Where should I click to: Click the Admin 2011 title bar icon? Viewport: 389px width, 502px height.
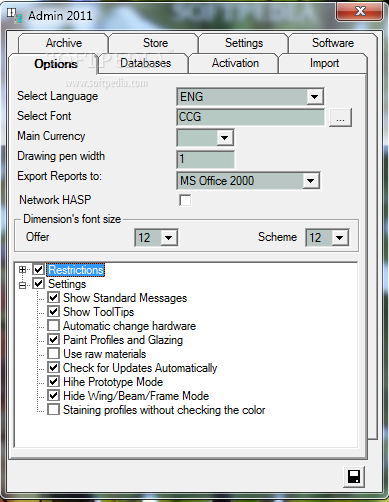(15, 16)
